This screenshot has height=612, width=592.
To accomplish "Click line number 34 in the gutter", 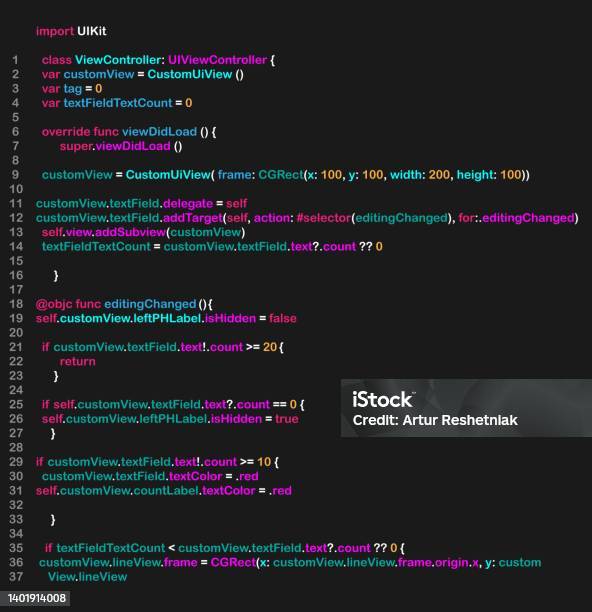I will [x=16, y=534].
